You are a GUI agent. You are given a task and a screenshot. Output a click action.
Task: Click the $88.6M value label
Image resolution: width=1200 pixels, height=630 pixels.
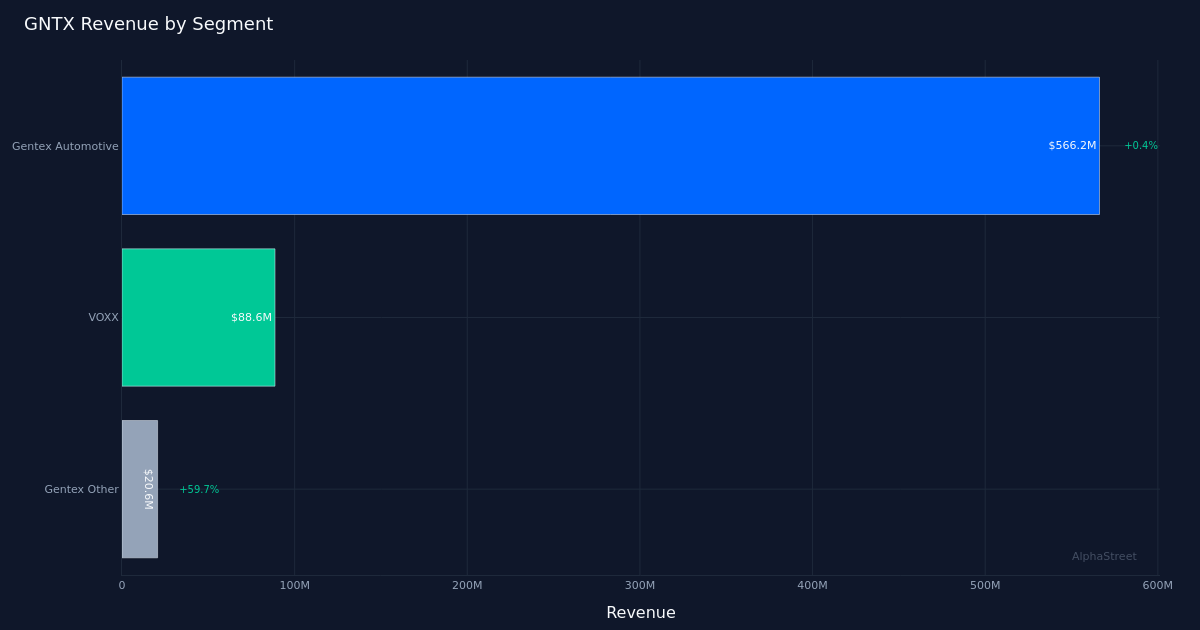coord(251,318)
